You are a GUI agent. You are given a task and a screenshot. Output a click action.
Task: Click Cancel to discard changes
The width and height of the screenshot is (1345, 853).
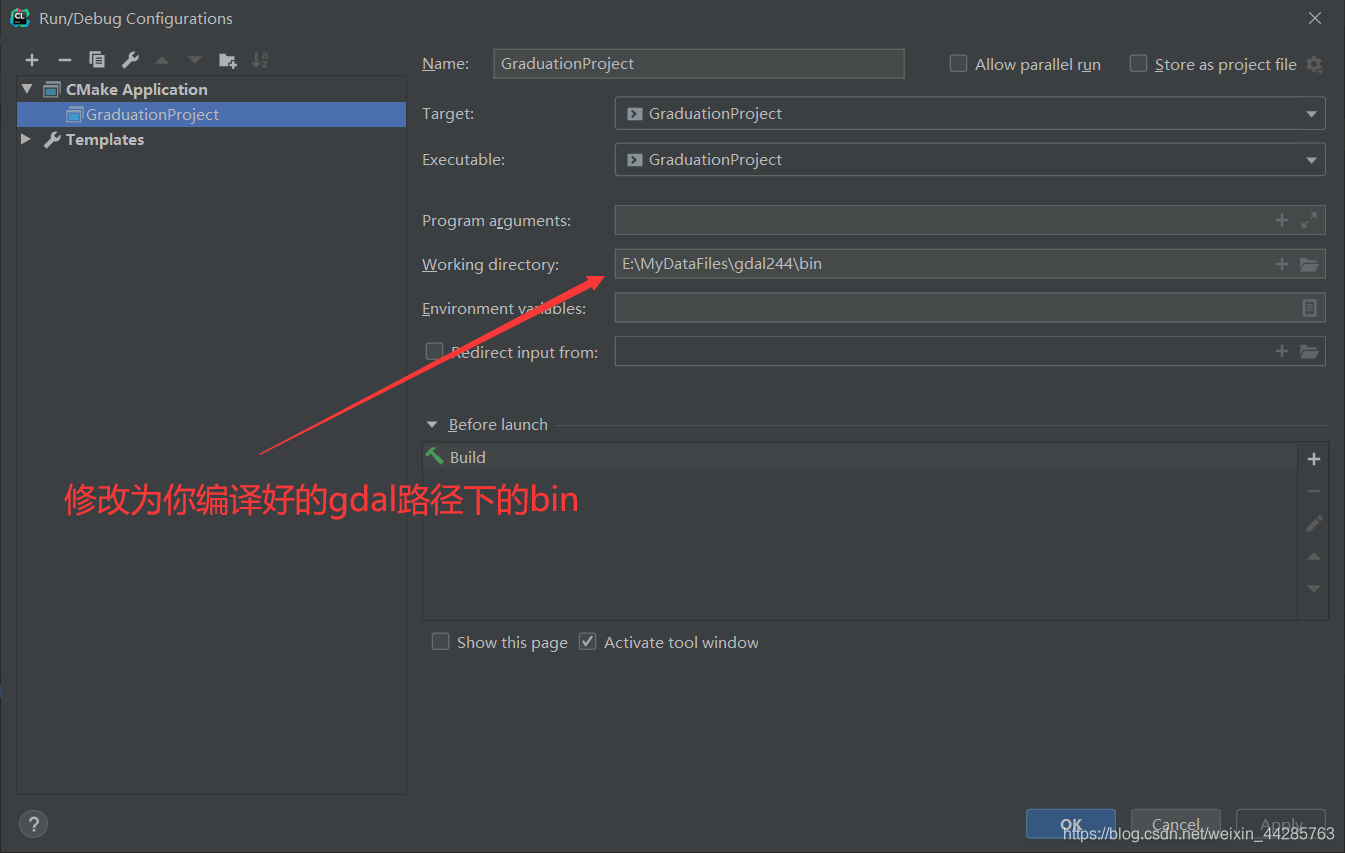pyautogui.click(x=1176, y=824)
